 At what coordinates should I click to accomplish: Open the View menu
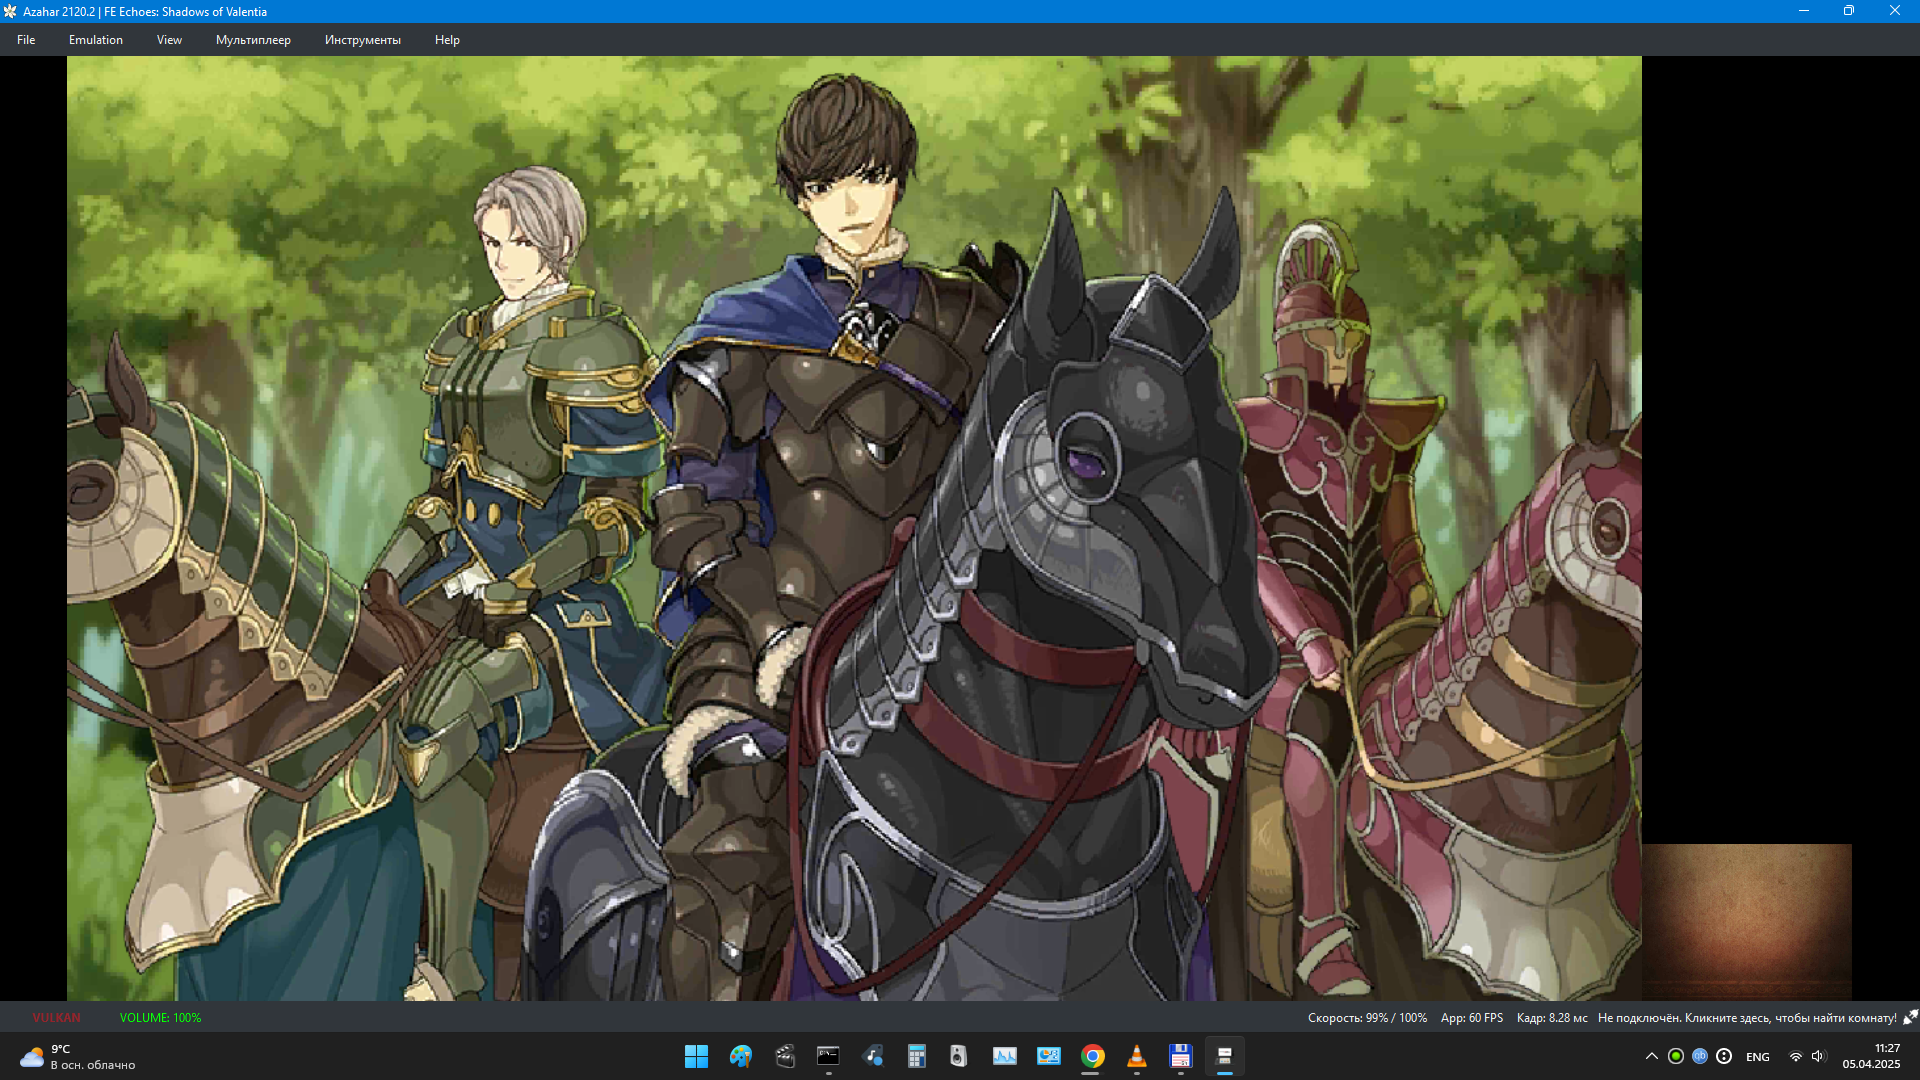[x=169, y=40]
